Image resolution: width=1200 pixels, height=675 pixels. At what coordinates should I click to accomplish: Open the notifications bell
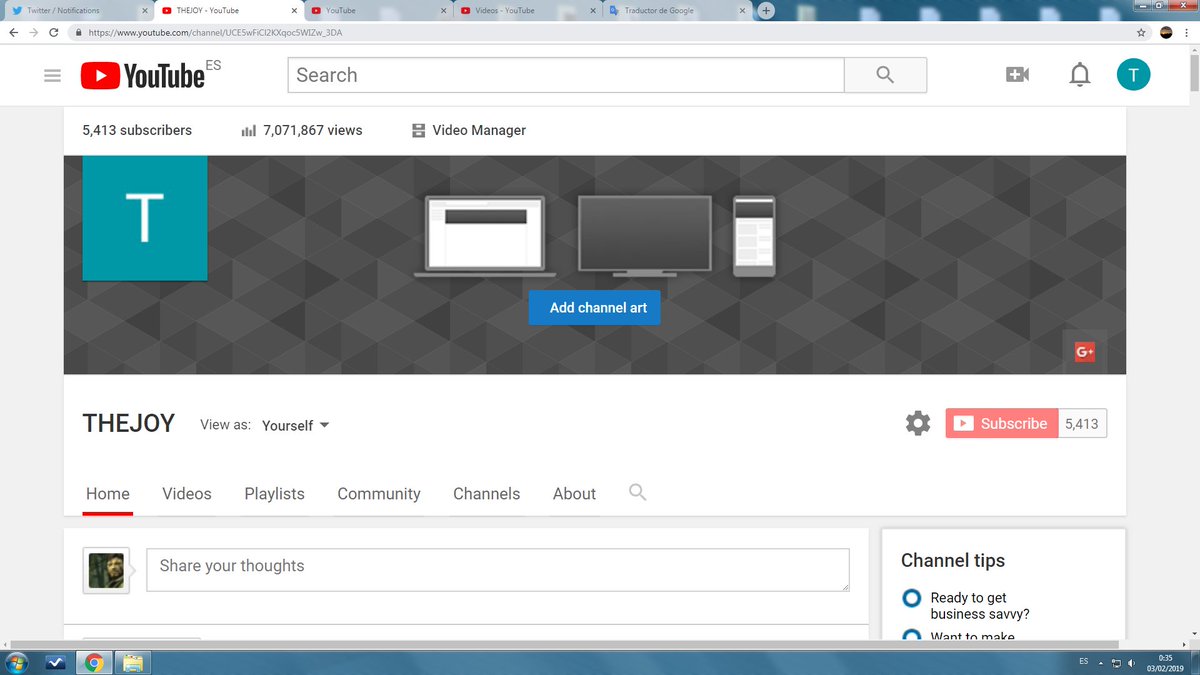[1080, 75]
